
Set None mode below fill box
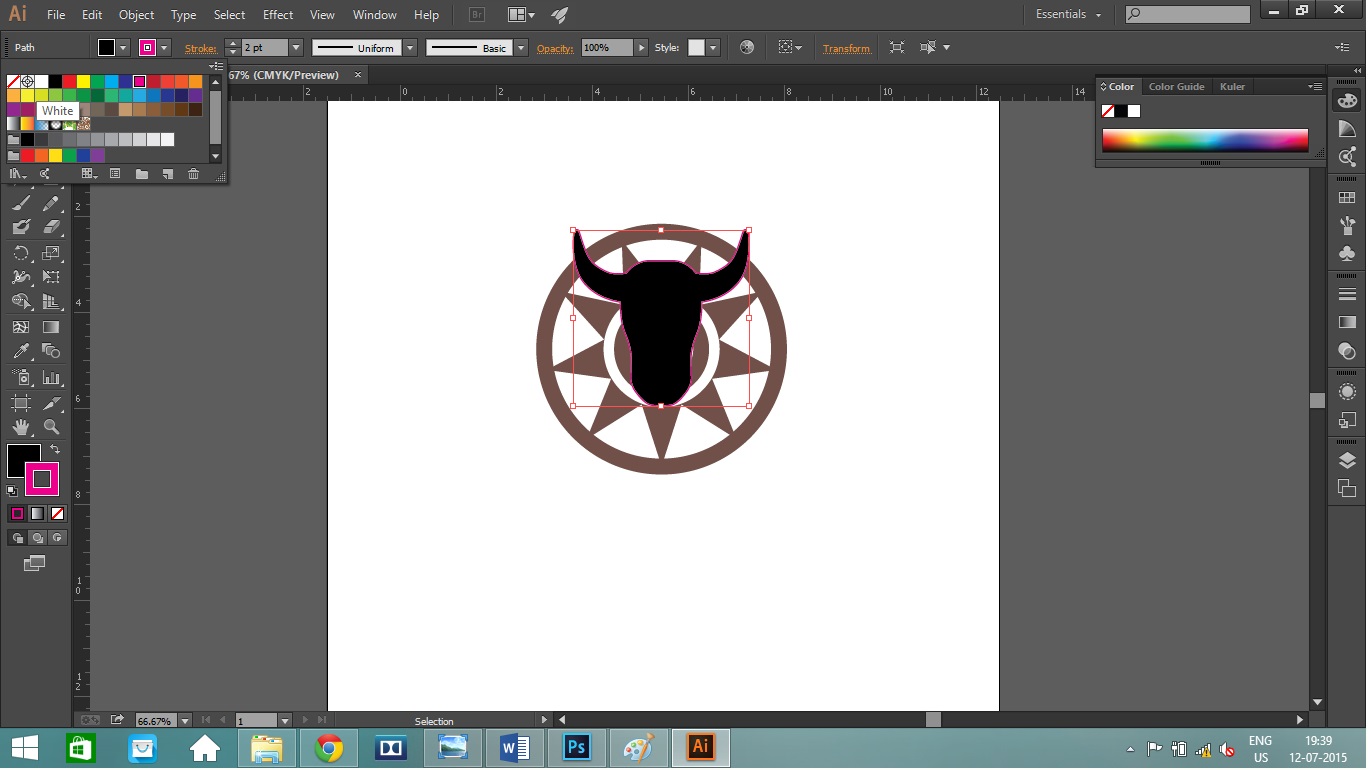click(x=57, y=513)
